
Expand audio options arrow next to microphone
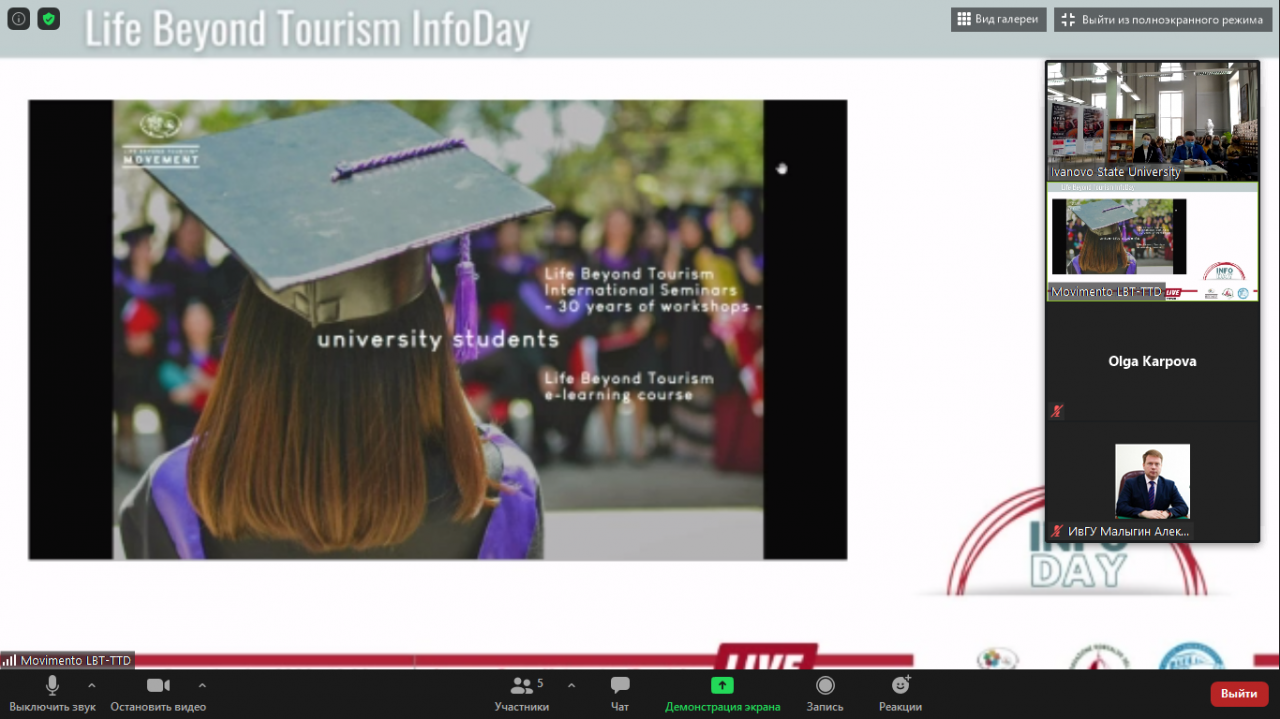coord(92,685)
